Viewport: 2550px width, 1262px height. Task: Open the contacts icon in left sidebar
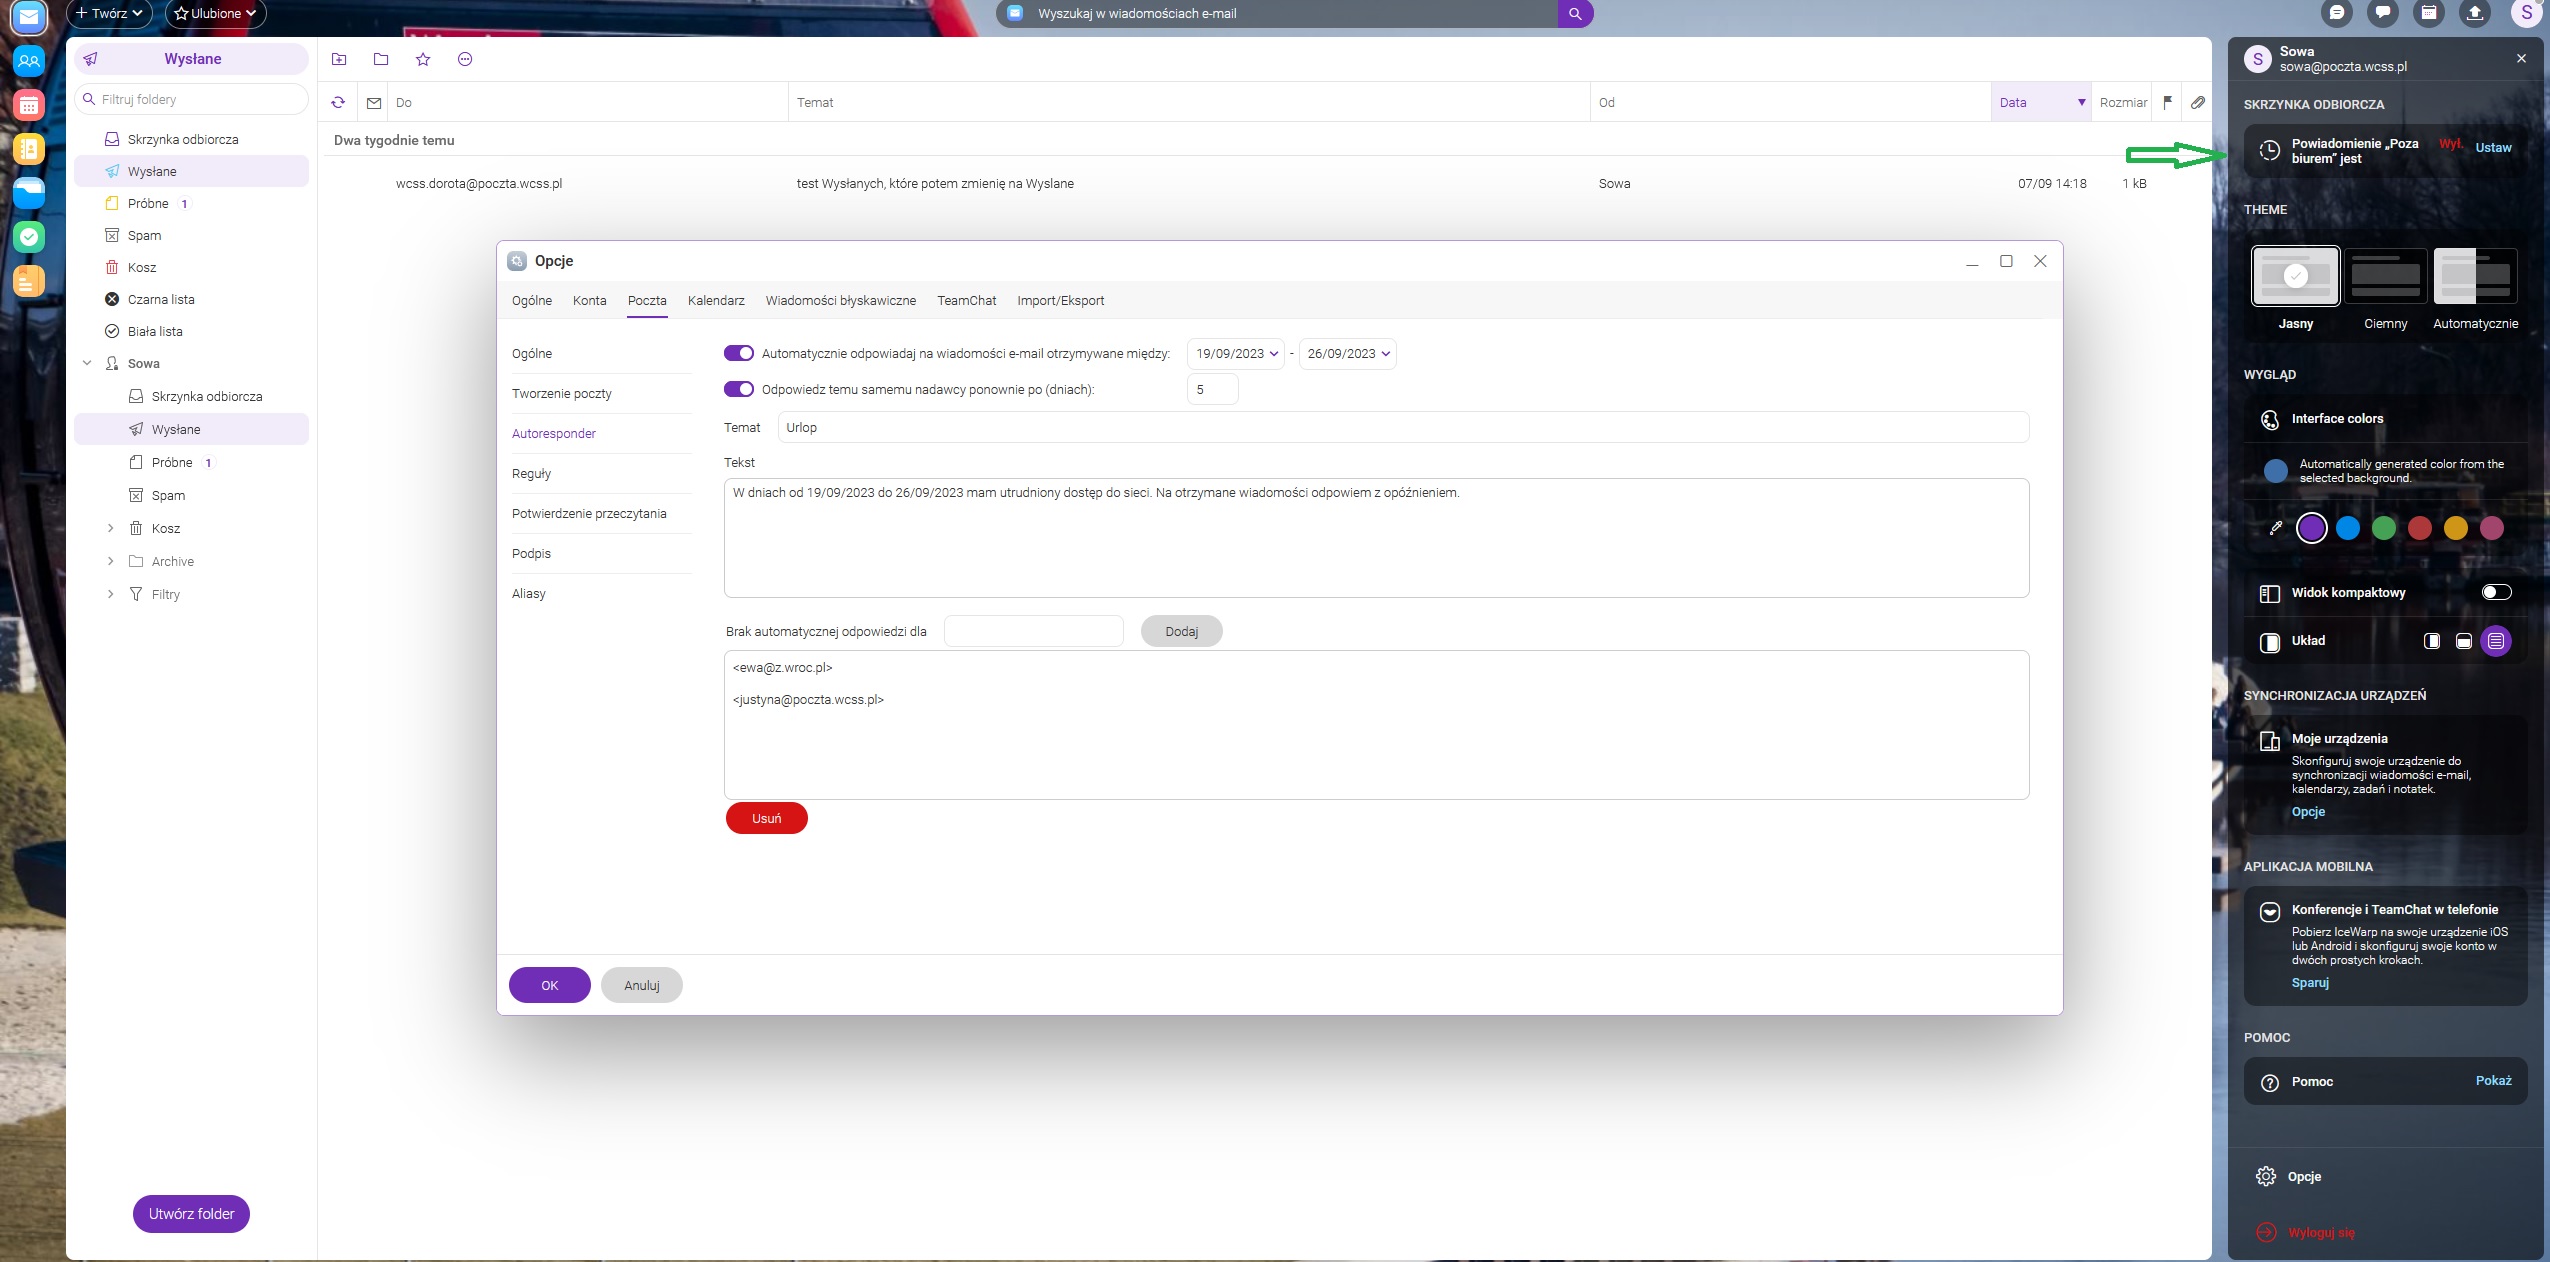click(x=29, y=61)
